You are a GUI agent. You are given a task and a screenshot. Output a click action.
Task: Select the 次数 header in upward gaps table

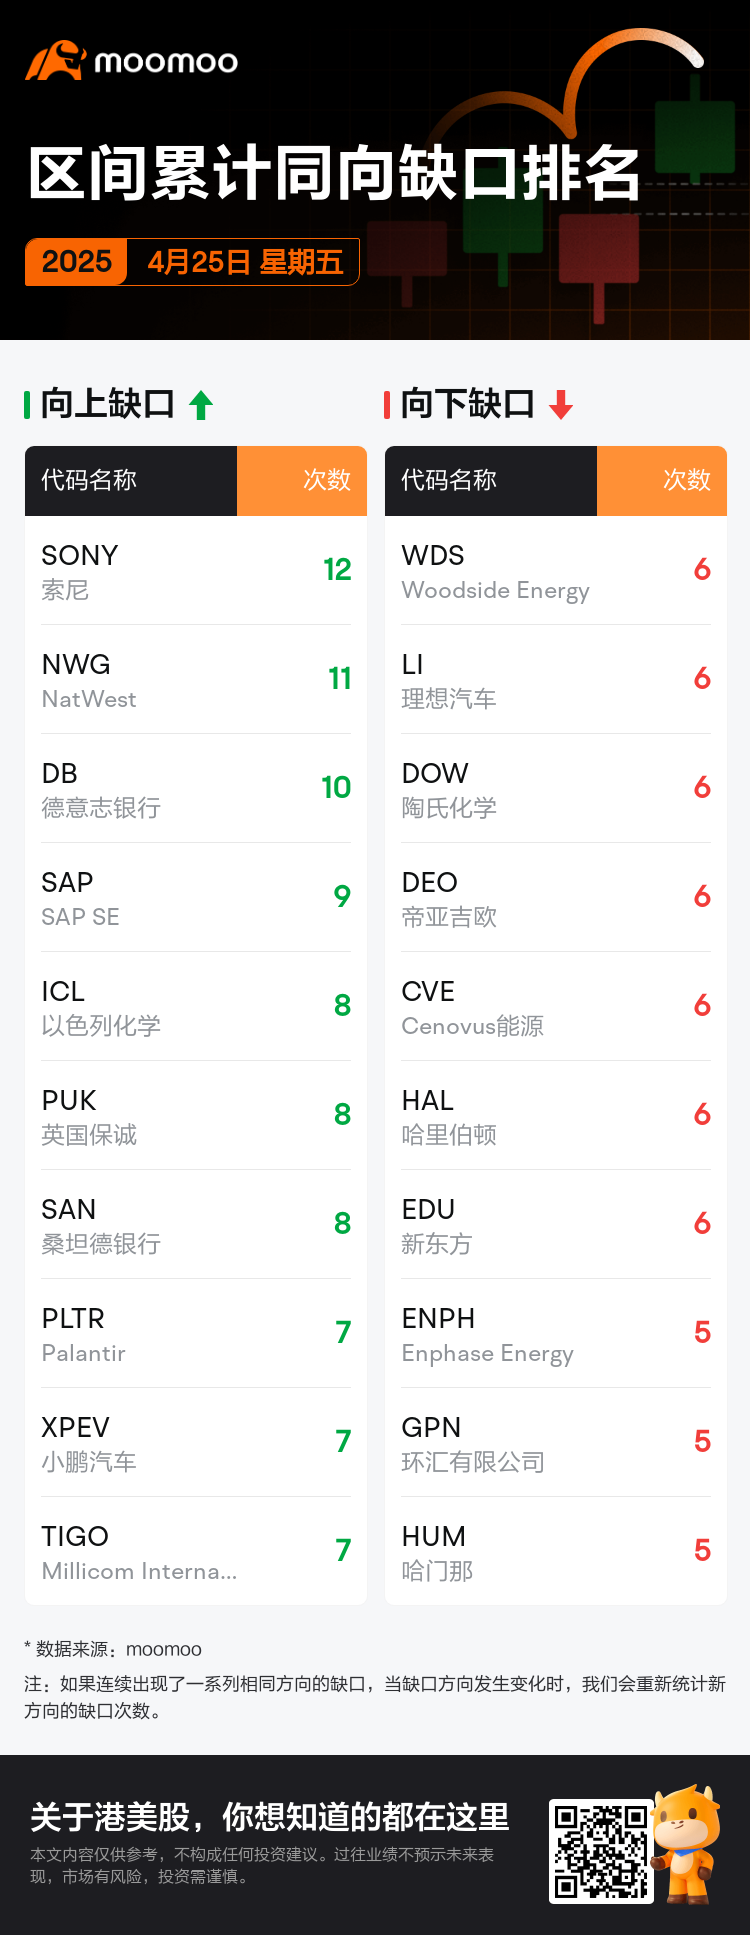326,480
